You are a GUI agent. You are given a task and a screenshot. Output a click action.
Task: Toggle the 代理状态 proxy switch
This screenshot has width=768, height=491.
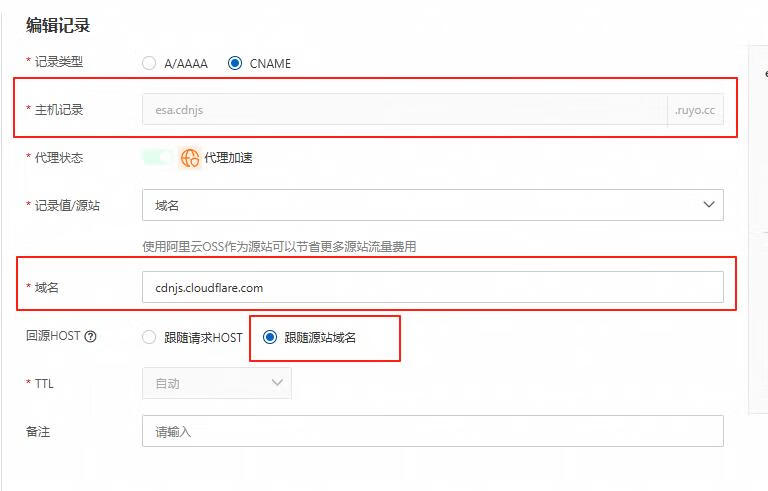[157, 157]
